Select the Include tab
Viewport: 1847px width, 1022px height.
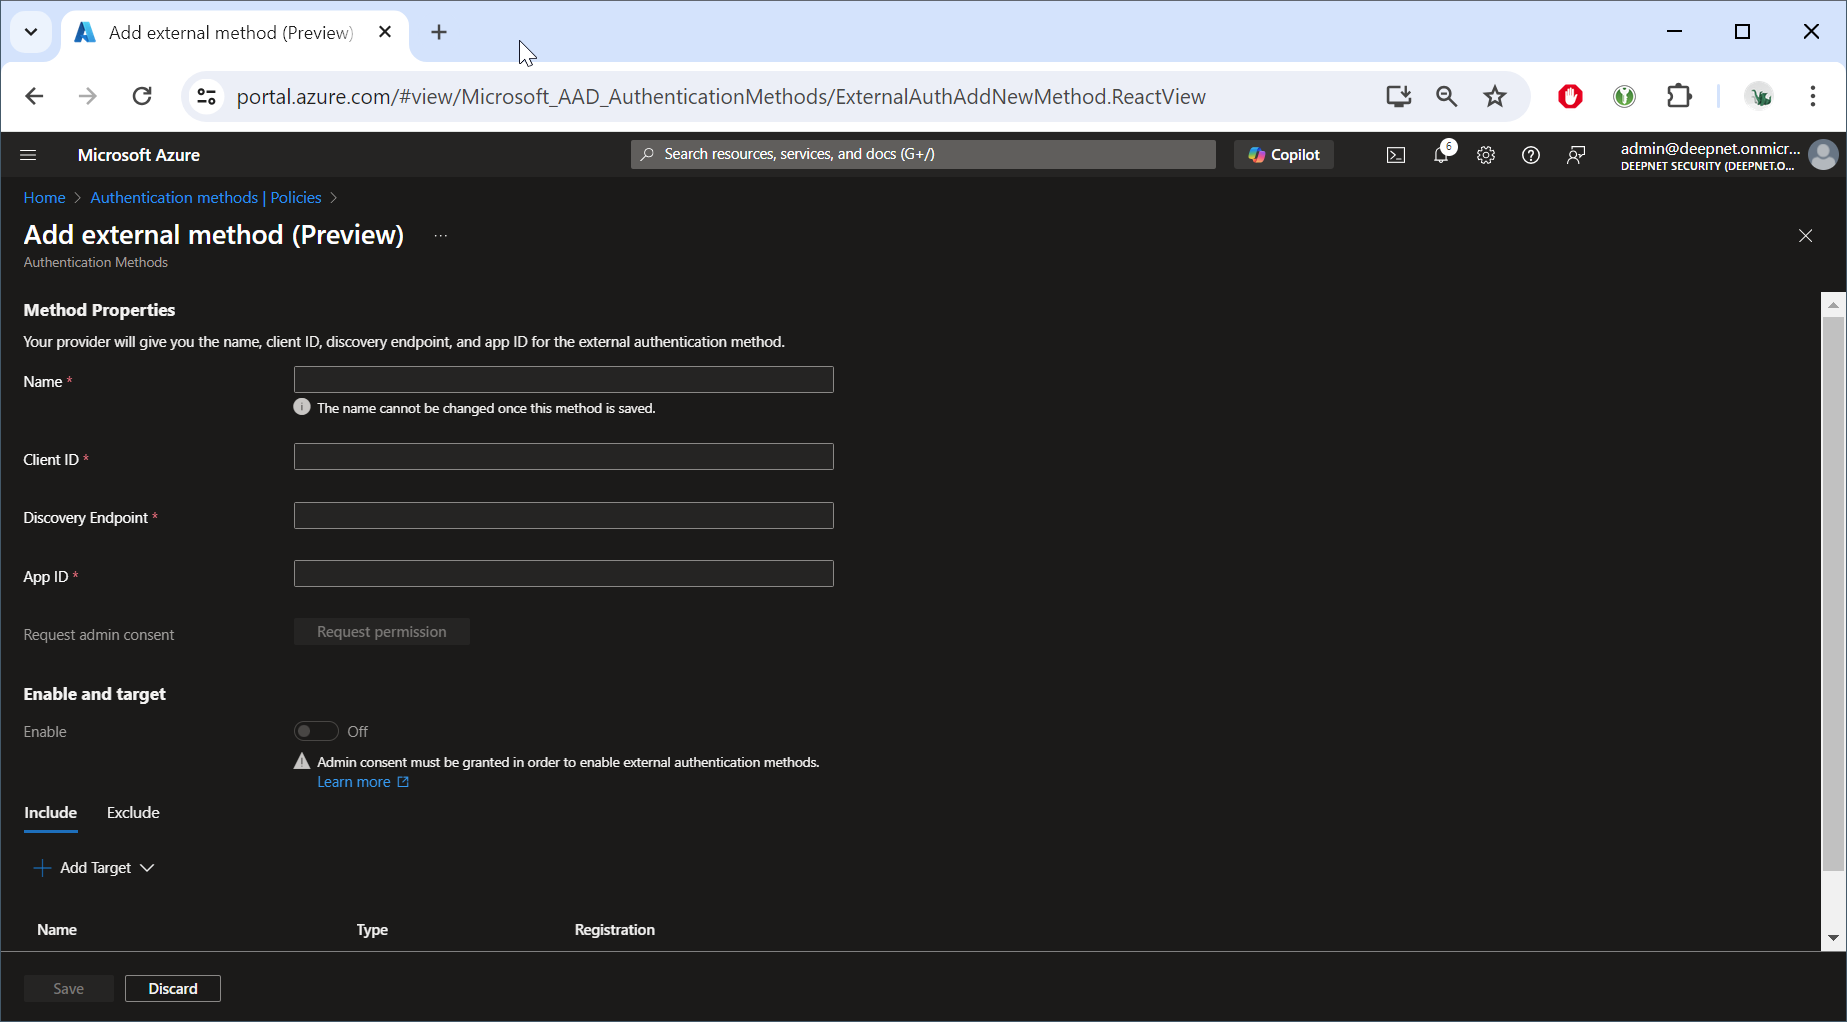pos(50,813)
